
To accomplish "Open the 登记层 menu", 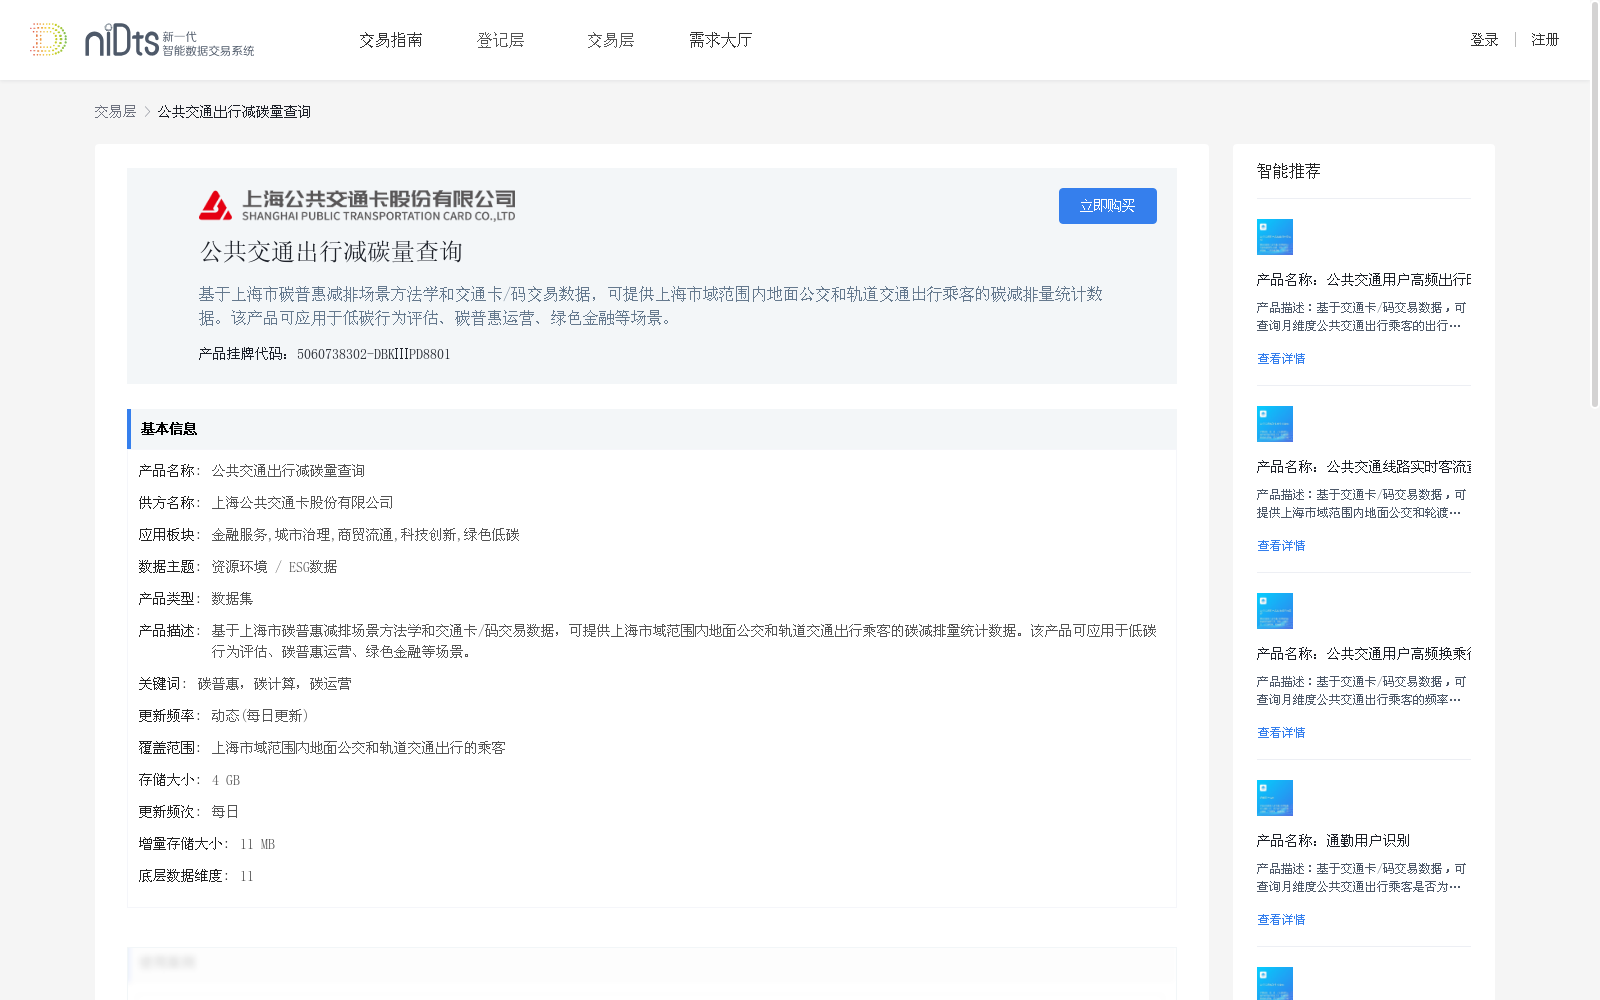I will [x=501, y=40].
